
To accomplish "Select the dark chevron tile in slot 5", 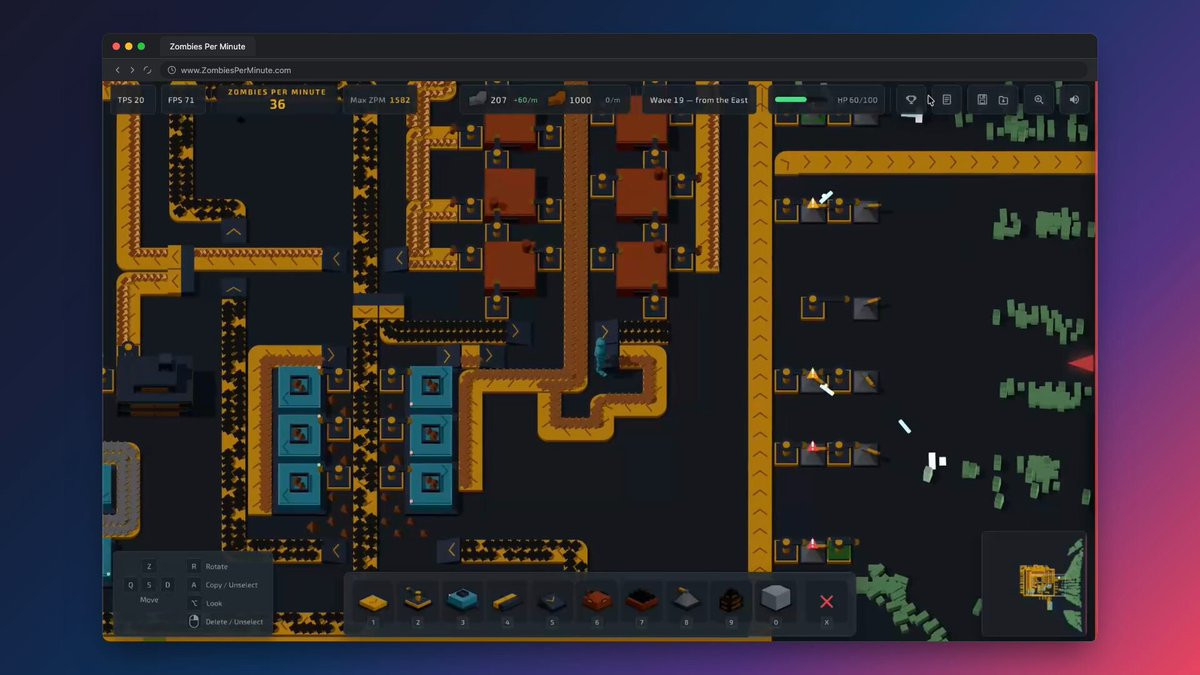I will (x=552, y=601).
